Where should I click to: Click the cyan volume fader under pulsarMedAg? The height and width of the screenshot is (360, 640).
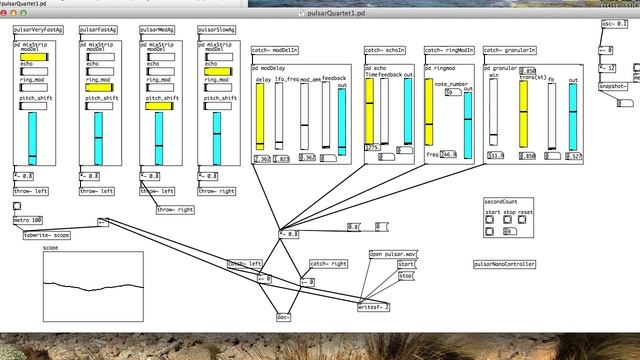point(159,139)
